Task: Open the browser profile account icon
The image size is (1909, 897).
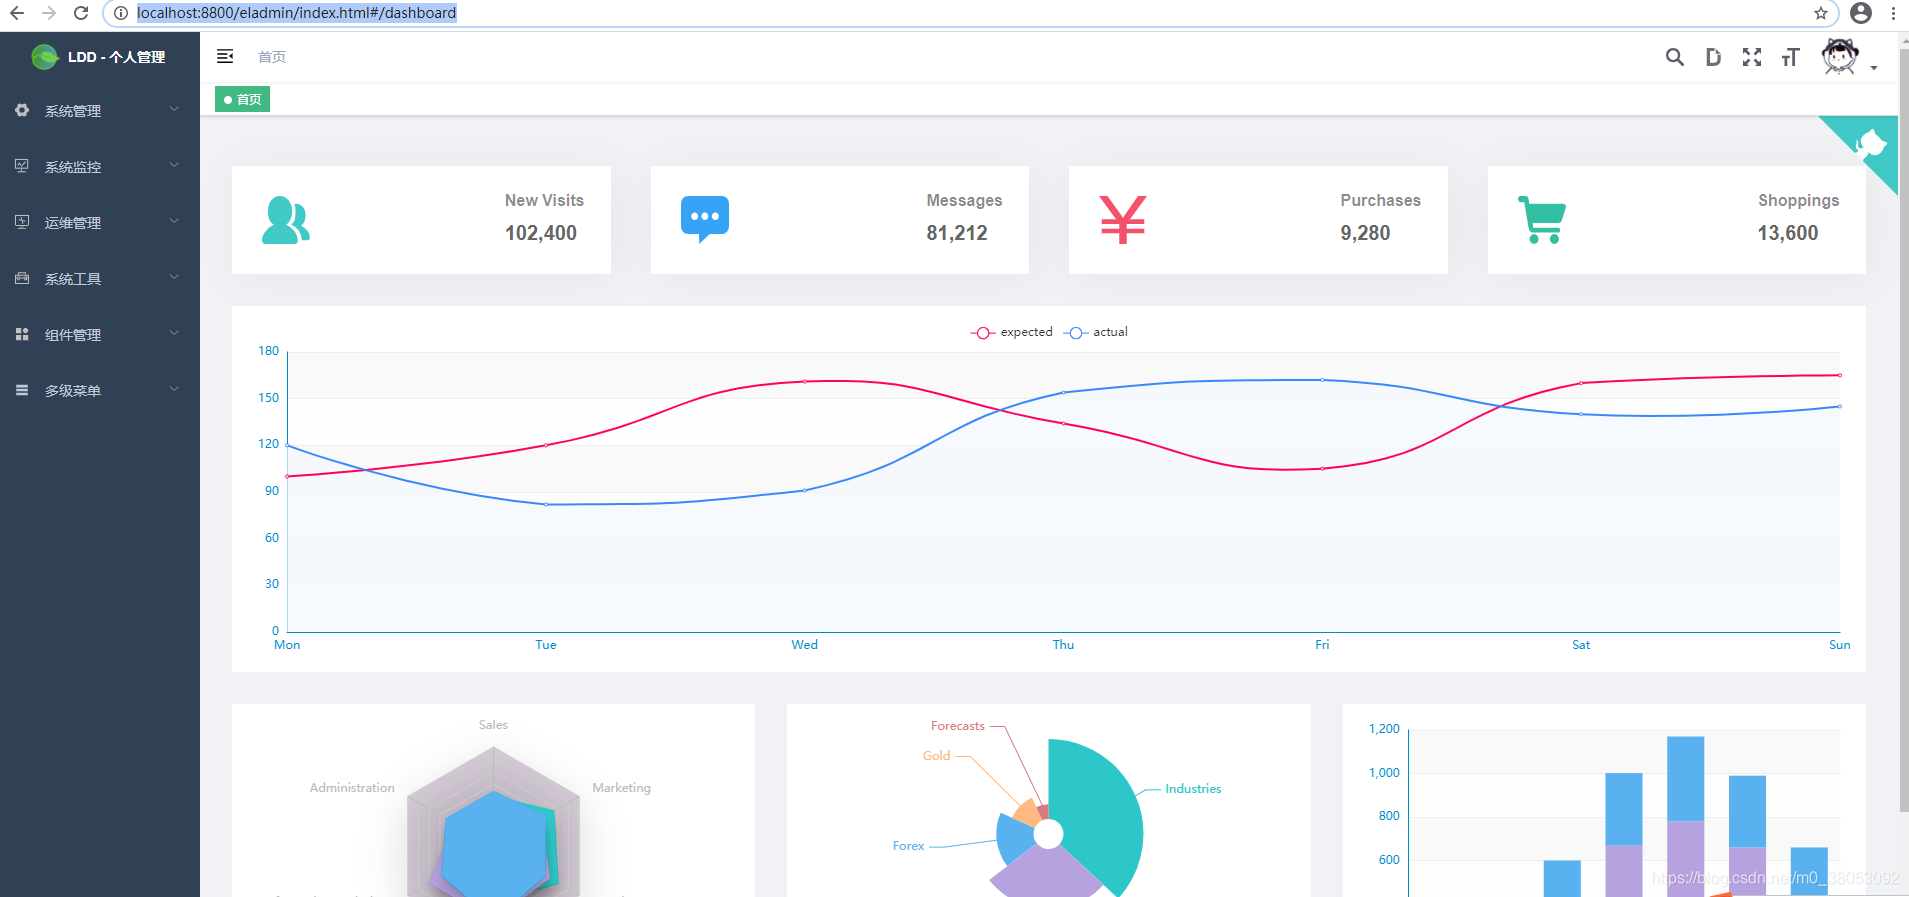Action: (1861, 13)
